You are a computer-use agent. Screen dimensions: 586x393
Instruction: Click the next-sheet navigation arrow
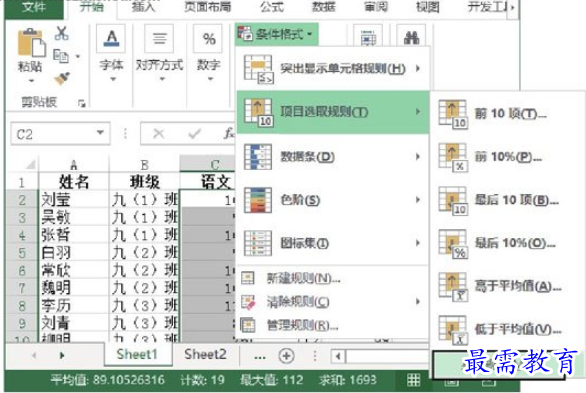[x=62, y=355]
